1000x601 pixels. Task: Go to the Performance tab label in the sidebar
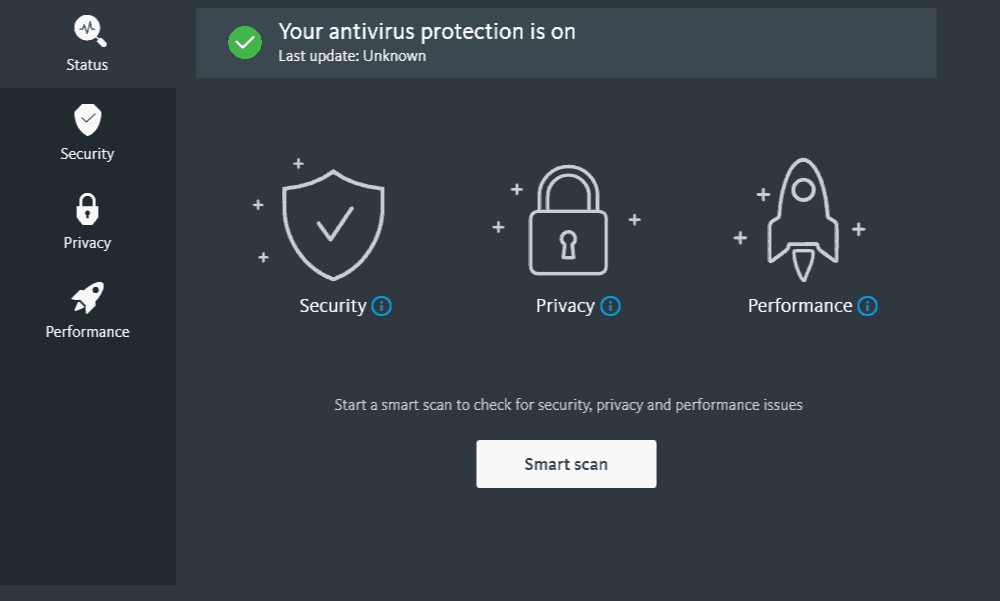pos(87,332)
